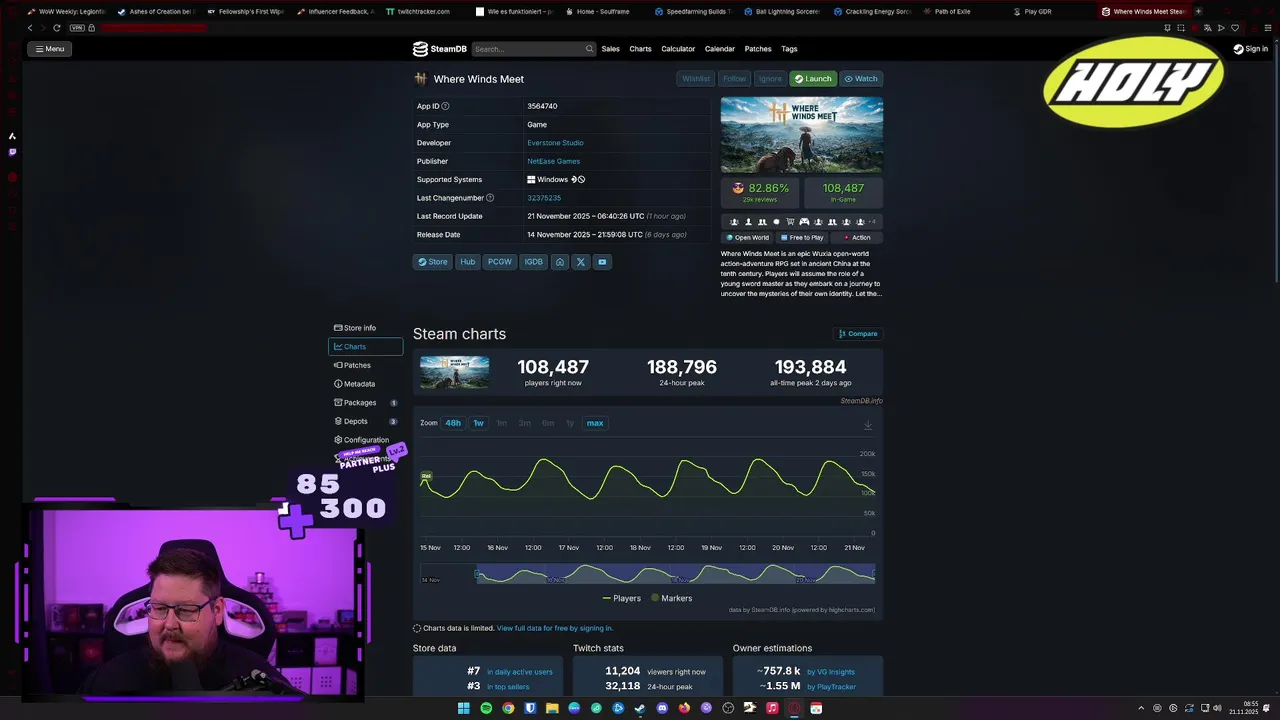Toggle the Ignore button
The image size is (1280, 720).
[770, 79]
